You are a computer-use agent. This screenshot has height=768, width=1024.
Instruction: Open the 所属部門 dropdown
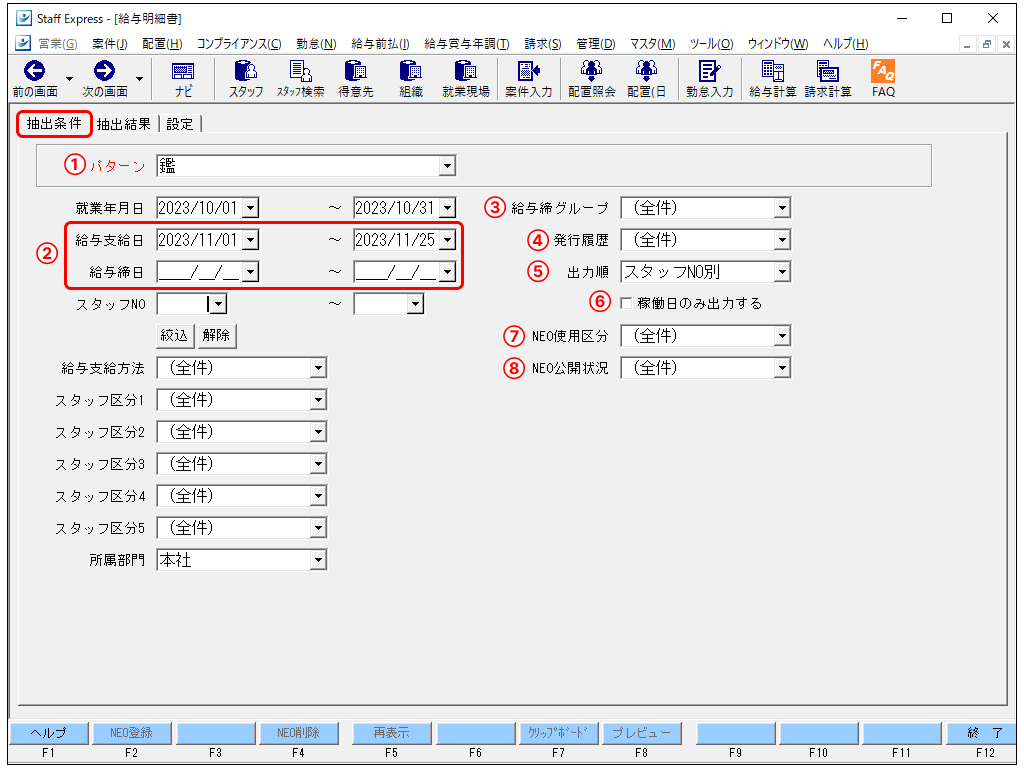pyautogui.click(x=318, y=560)
